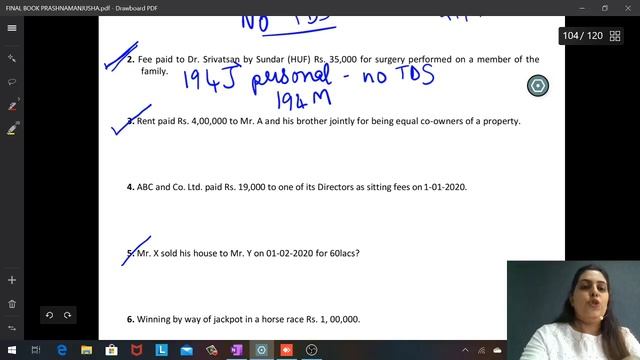The height and width of the screenshot is (360, 640).
Task: Undo the last annotation
Action: [49, 315]
